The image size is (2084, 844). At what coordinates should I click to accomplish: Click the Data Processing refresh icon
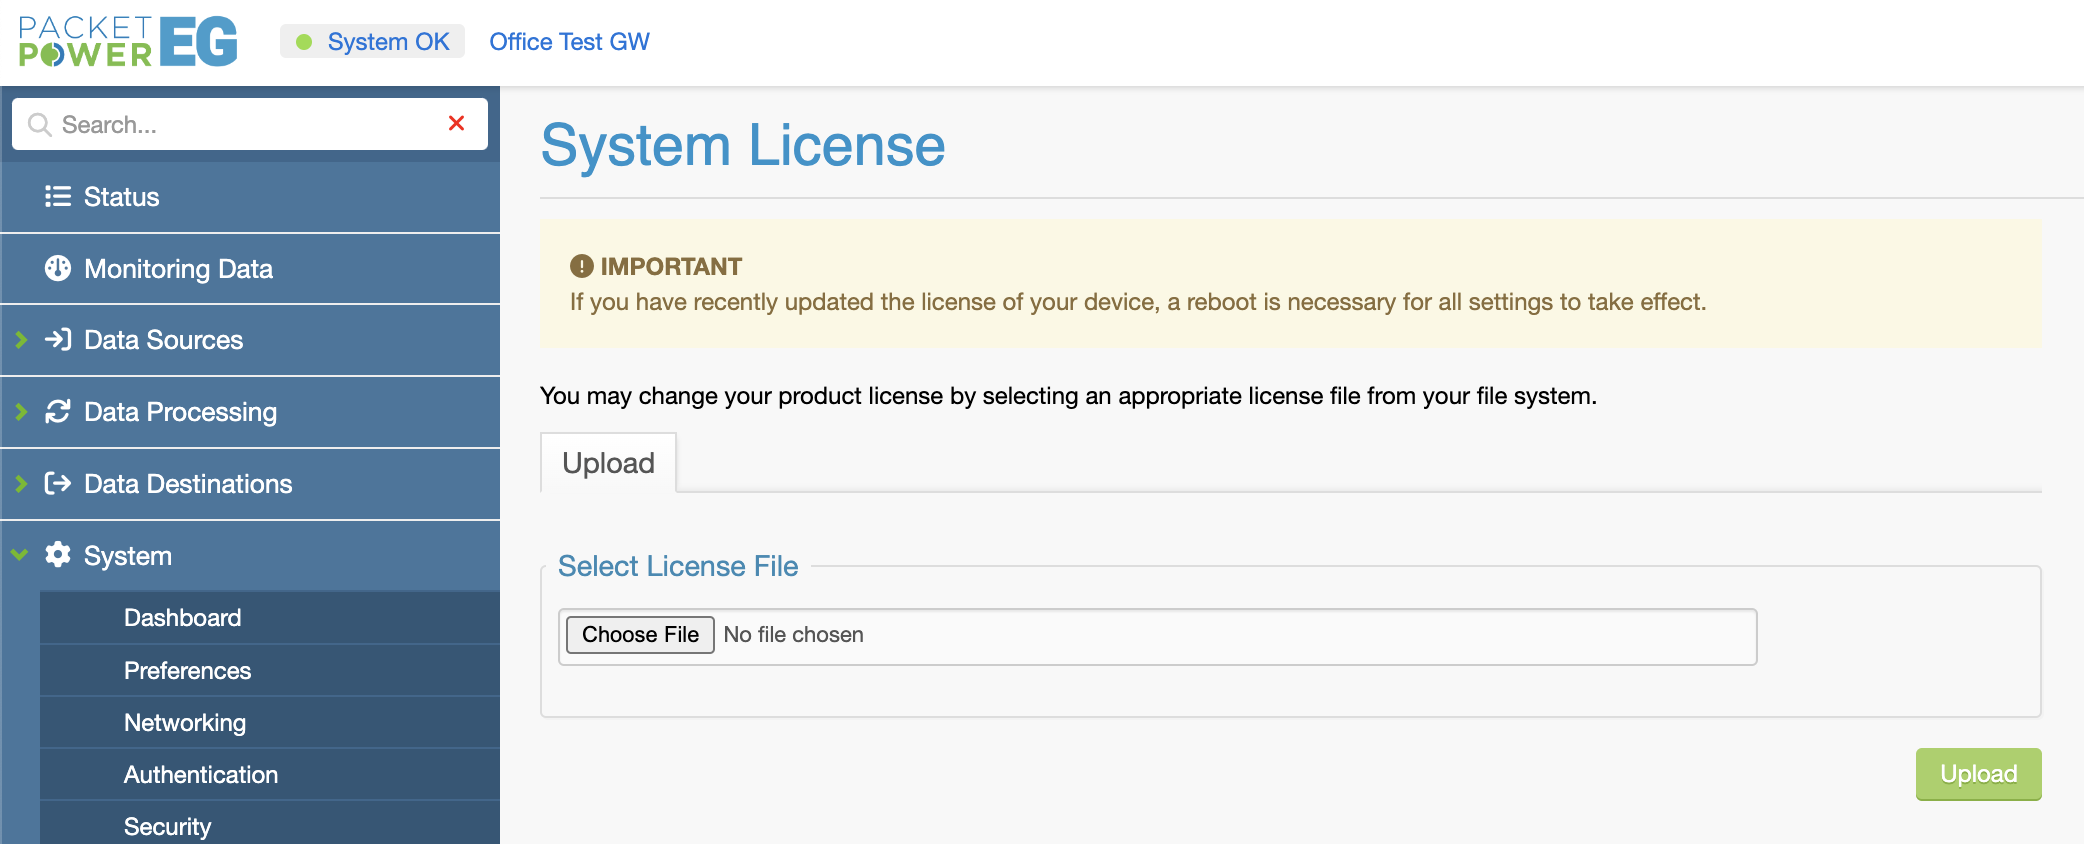pos(58,412)
